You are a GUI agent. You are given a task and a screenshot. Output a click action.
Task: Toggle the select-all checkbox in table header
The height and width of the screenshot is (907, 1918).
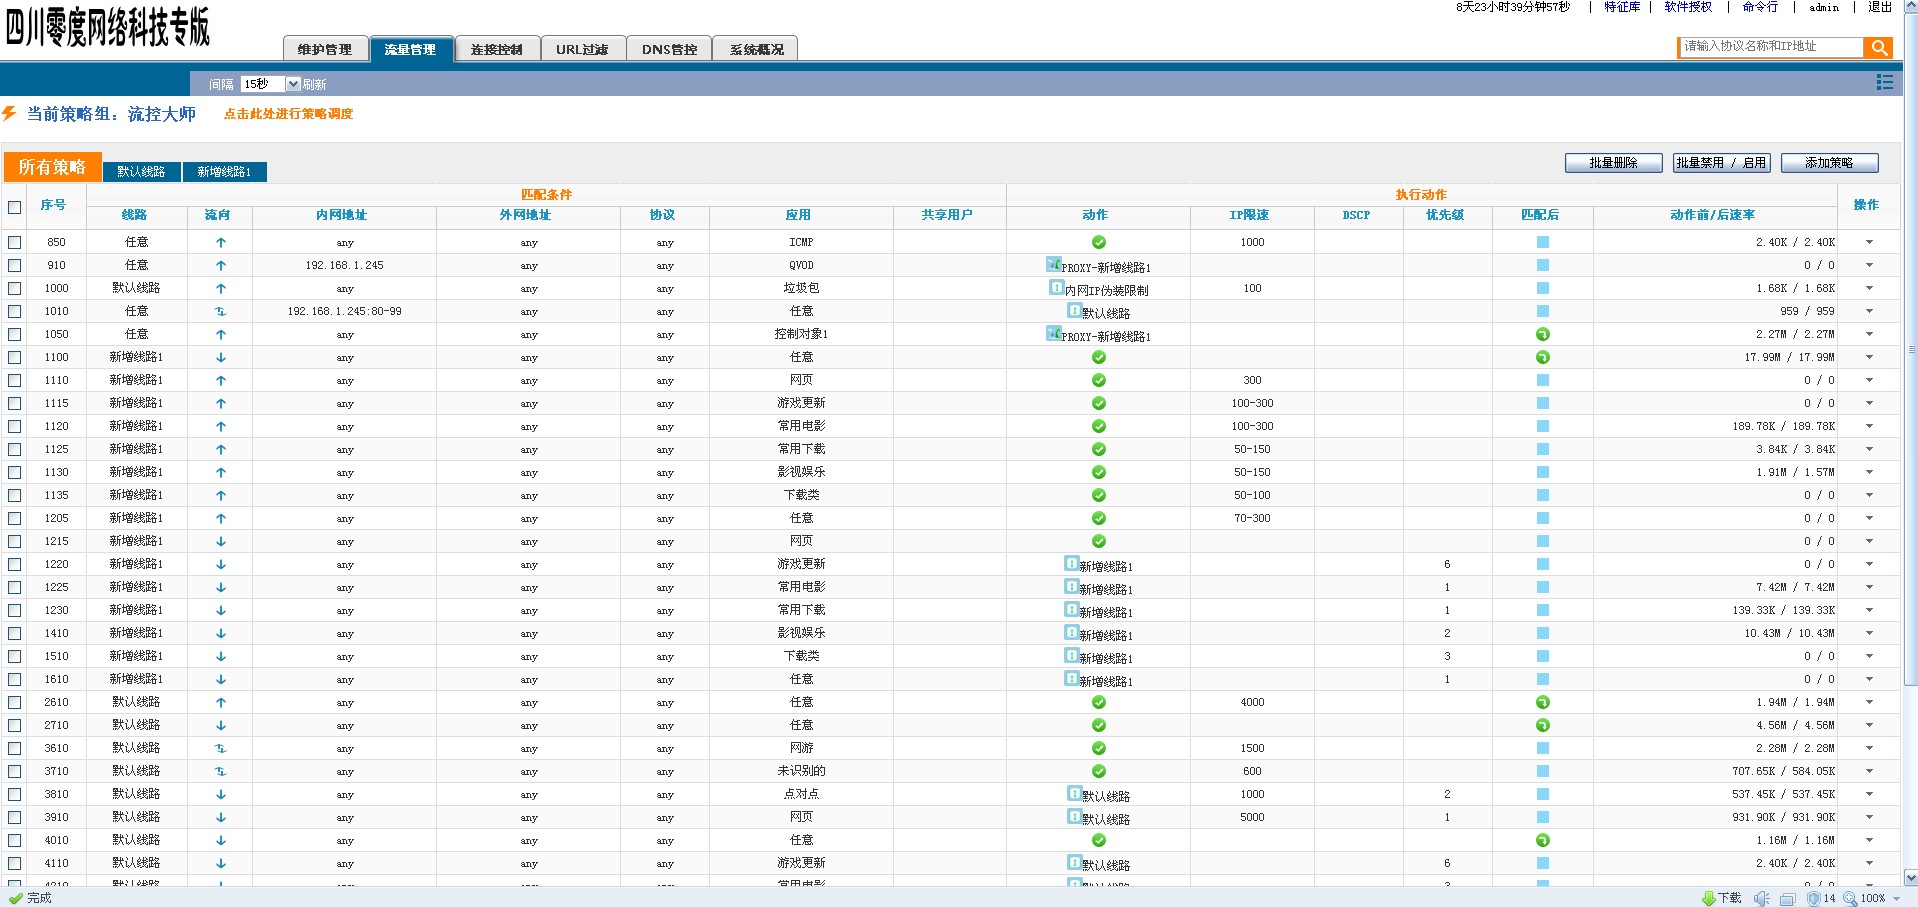[14, 207]
